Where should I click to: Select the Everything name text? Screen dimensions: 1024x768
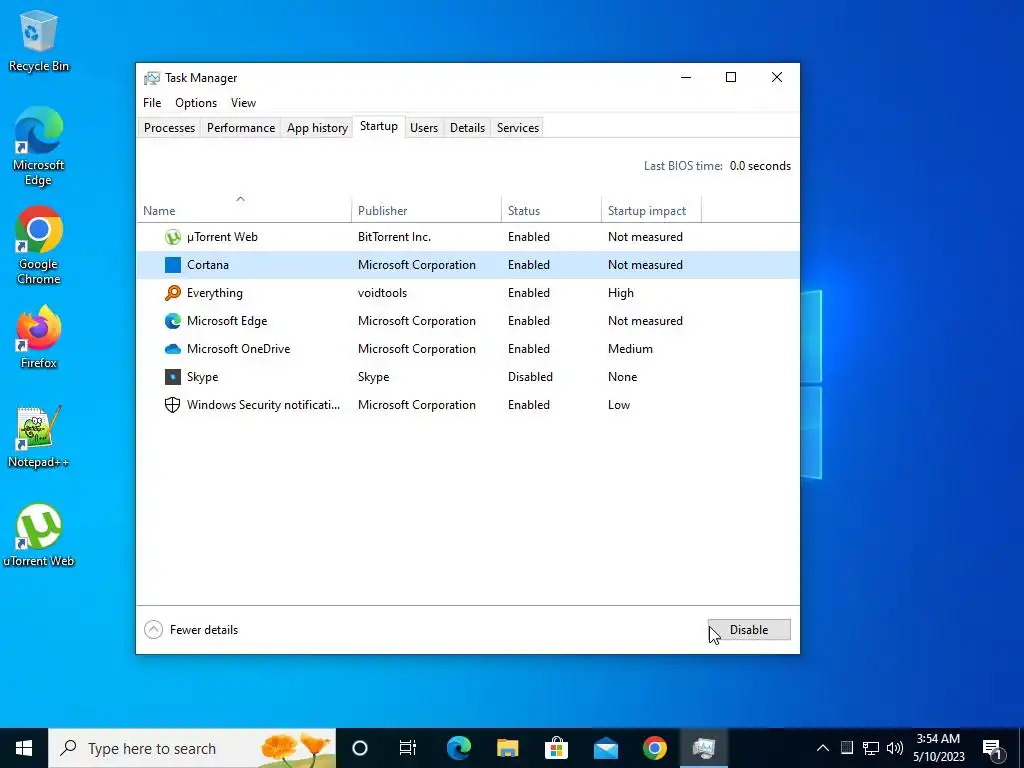click(215, 293)
